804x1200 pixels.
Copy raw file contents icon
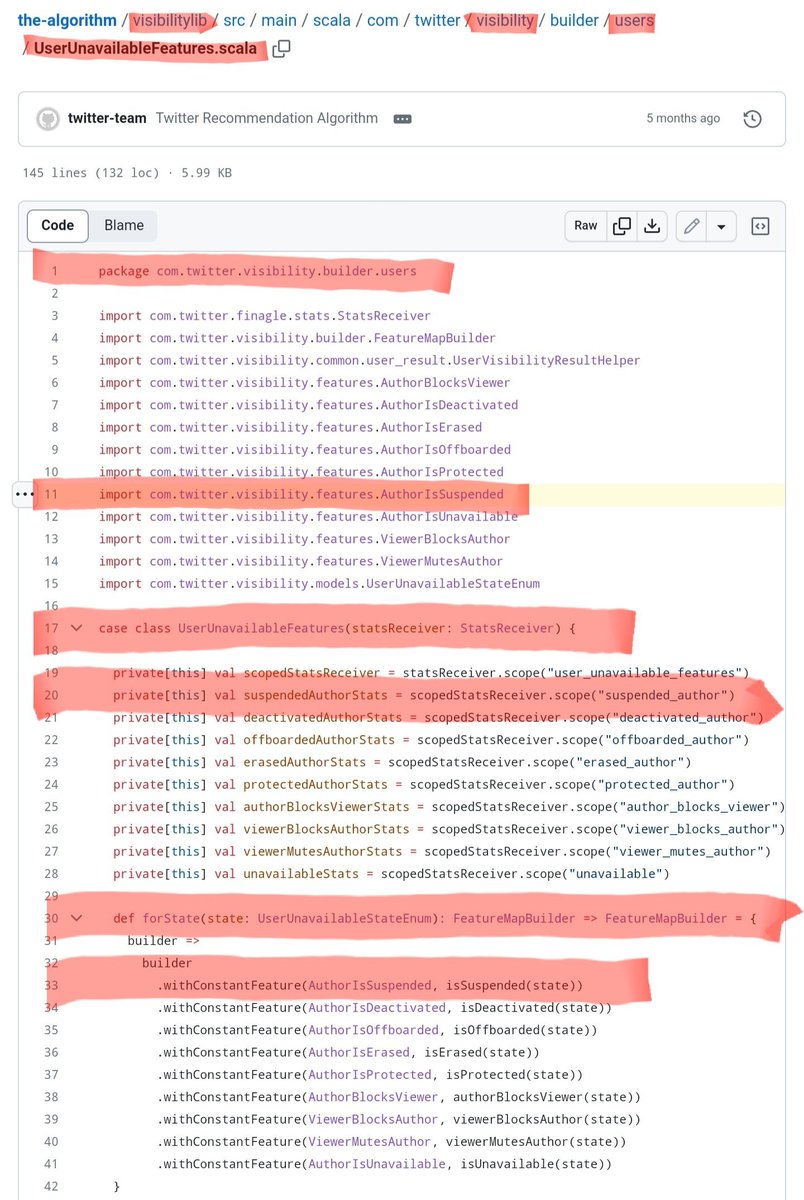tap(621, 226)
